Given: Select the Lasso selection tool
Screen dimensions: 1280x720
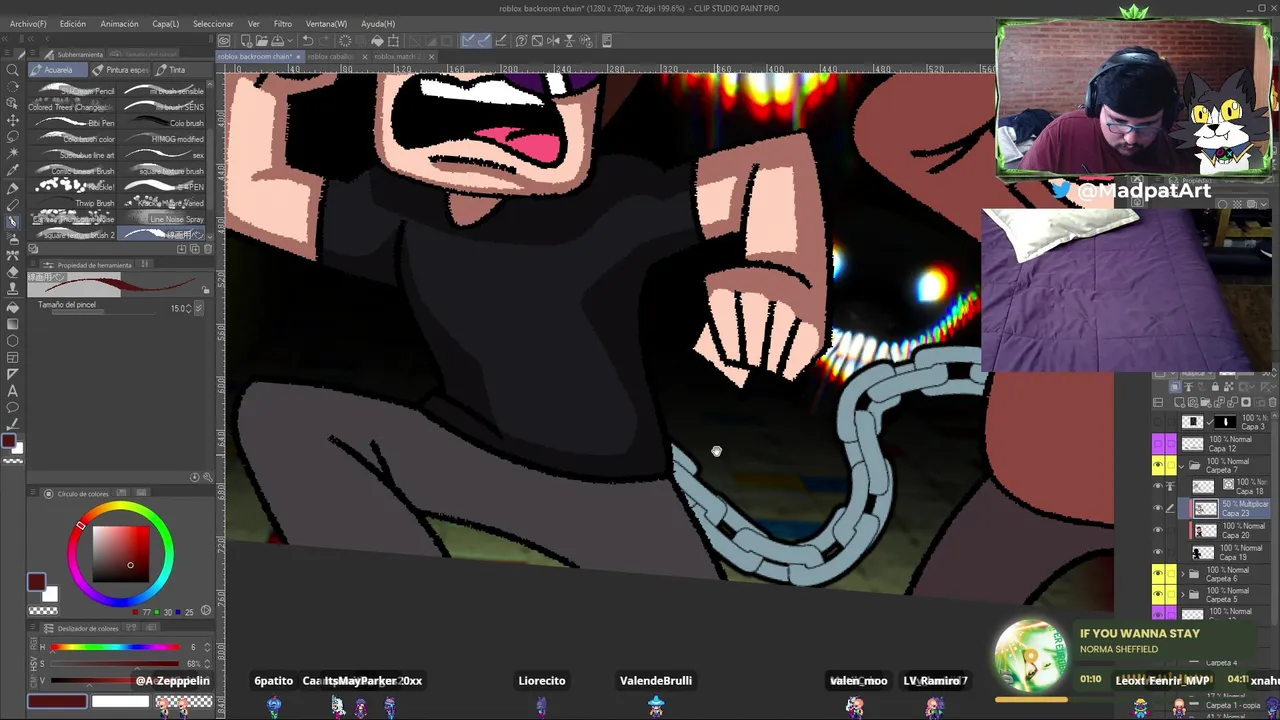Looking at the screenshot, I should [x=13, y=137].
